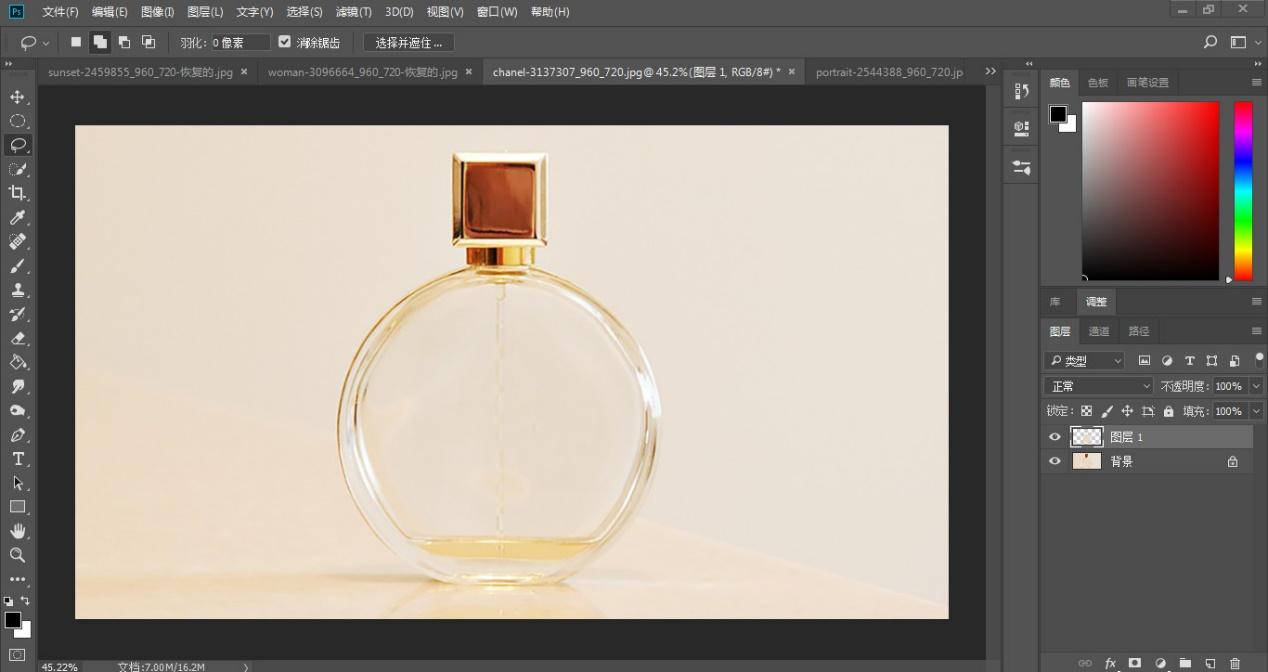Add a layer mask

[x=1135, y=663]
